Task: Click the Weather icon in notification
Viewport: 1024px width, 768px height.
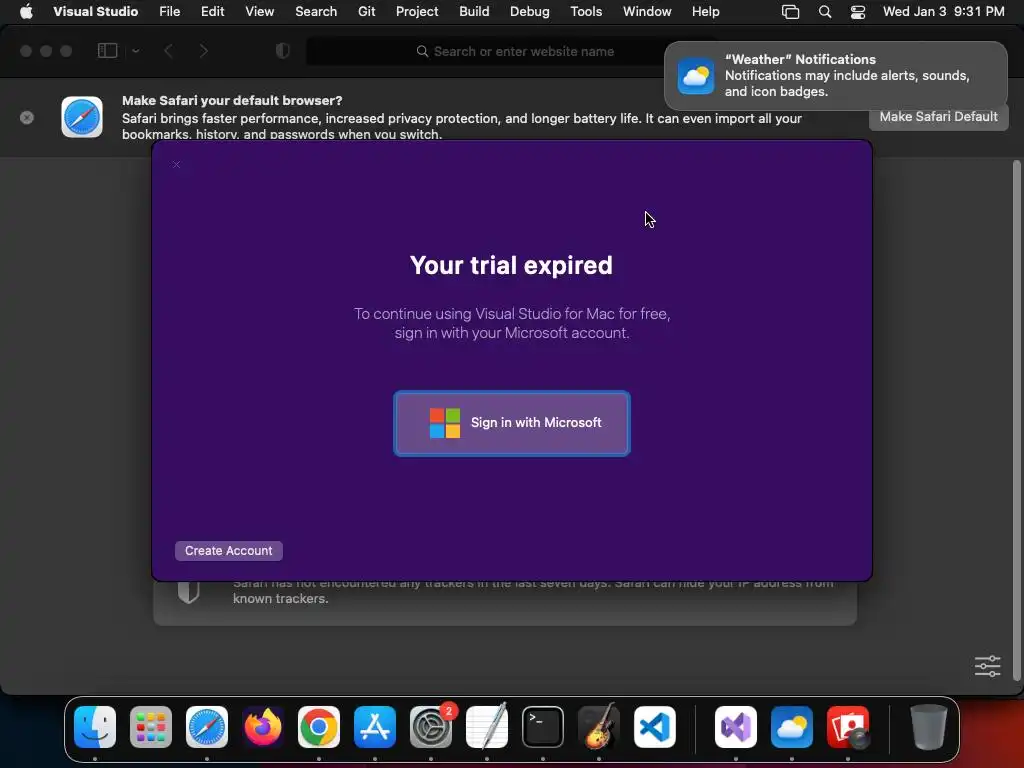Action: [696, 76]
